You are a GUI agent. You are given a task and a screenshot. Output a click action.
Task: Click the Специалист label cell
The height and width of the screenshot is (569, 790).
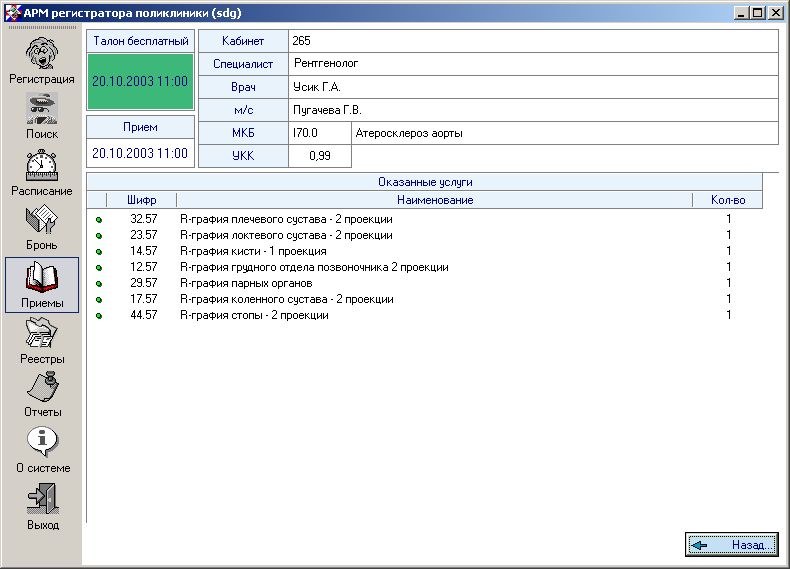[243, 64]
